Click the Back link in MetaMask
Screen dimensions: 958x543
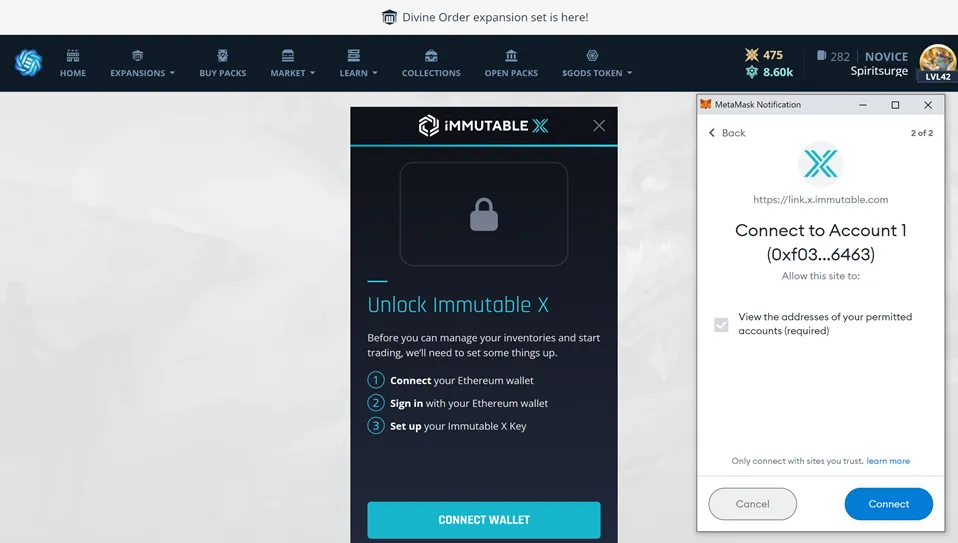(x=733, y=133)
